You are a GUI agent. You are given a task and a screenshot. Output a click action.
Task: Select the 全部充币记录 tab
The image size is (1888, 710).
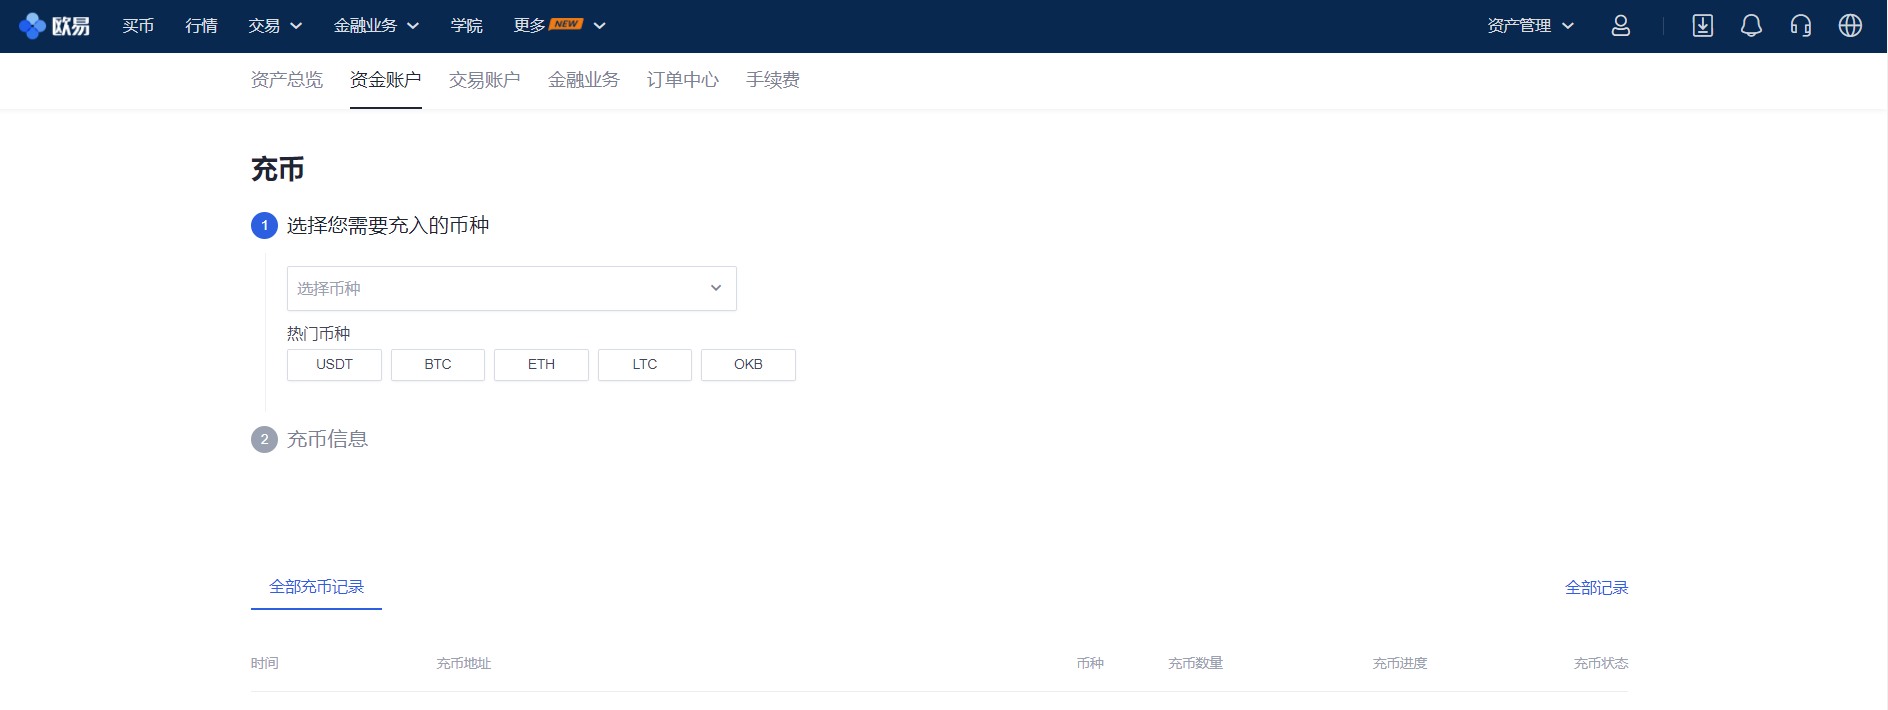click(316, 587)
